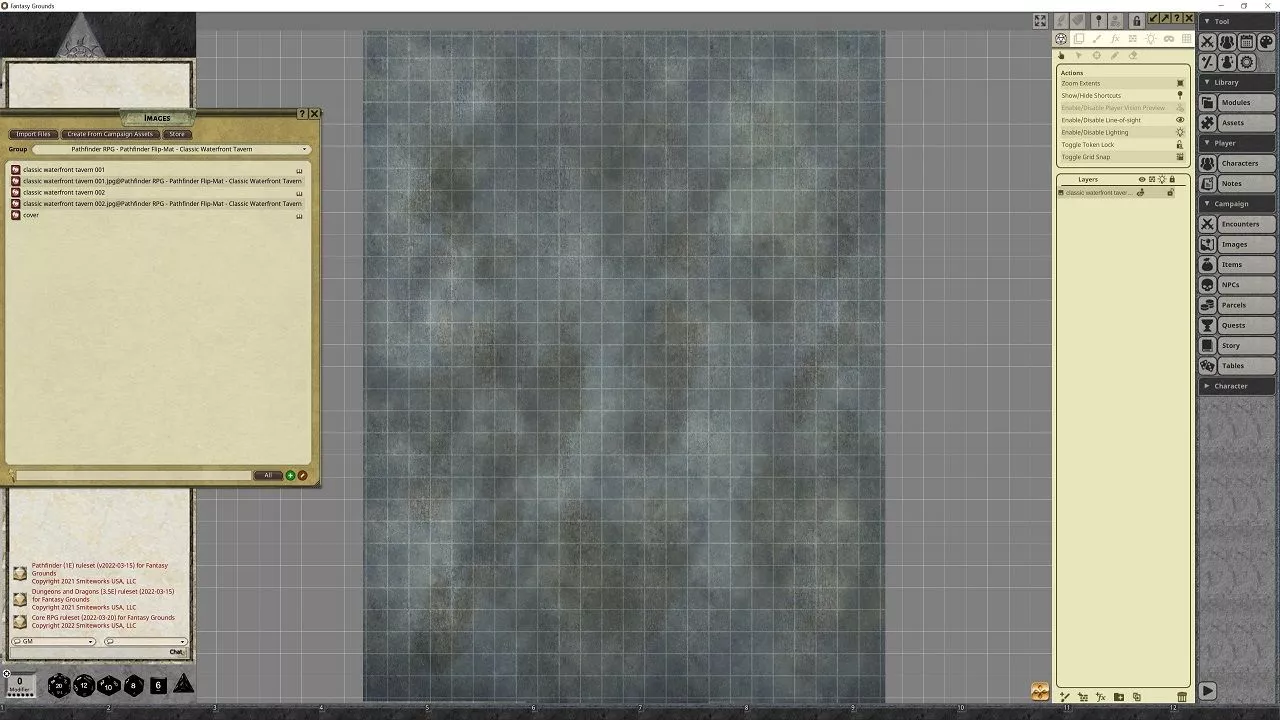
Task: Click the map fullscreen expand icon
Action: [x=1040, y=21]
